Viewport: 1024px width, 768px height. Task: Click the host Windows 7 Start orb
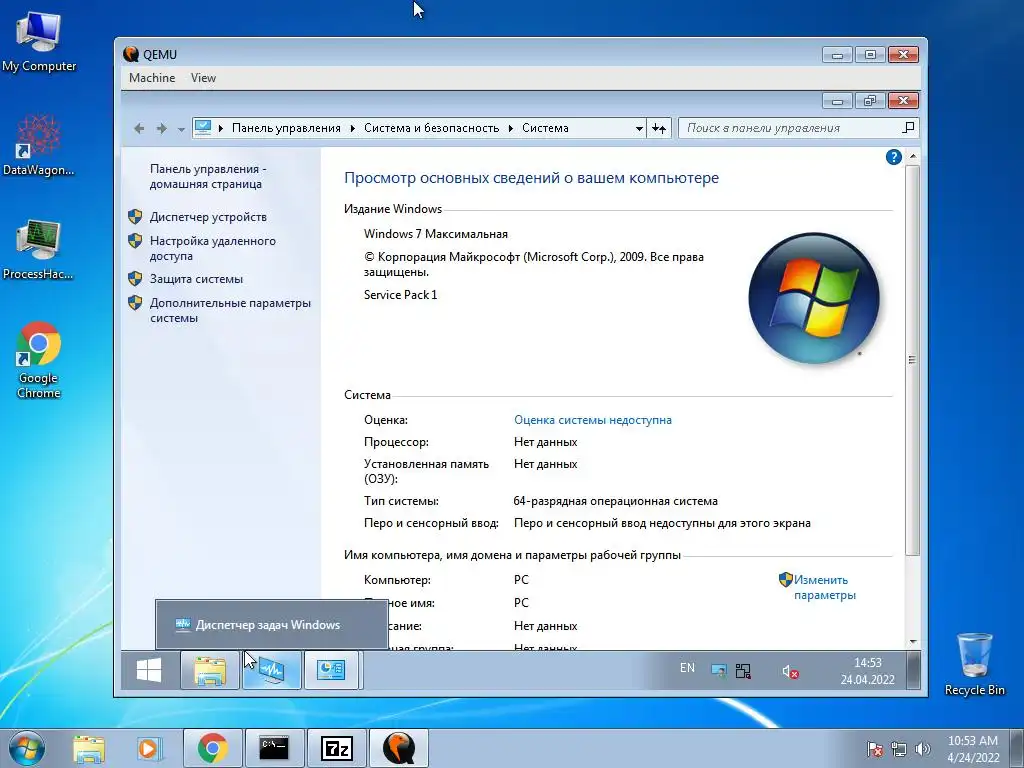[x=27, y=748]
